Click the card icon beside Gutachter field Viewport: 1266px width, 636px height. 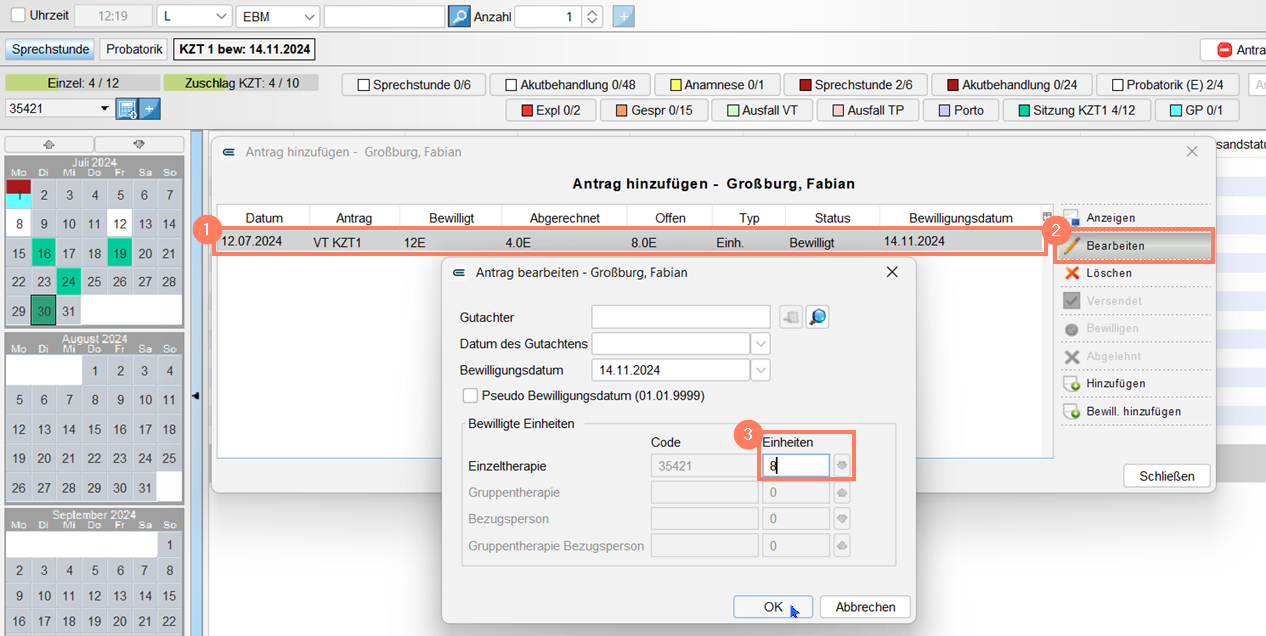(791, 317)
